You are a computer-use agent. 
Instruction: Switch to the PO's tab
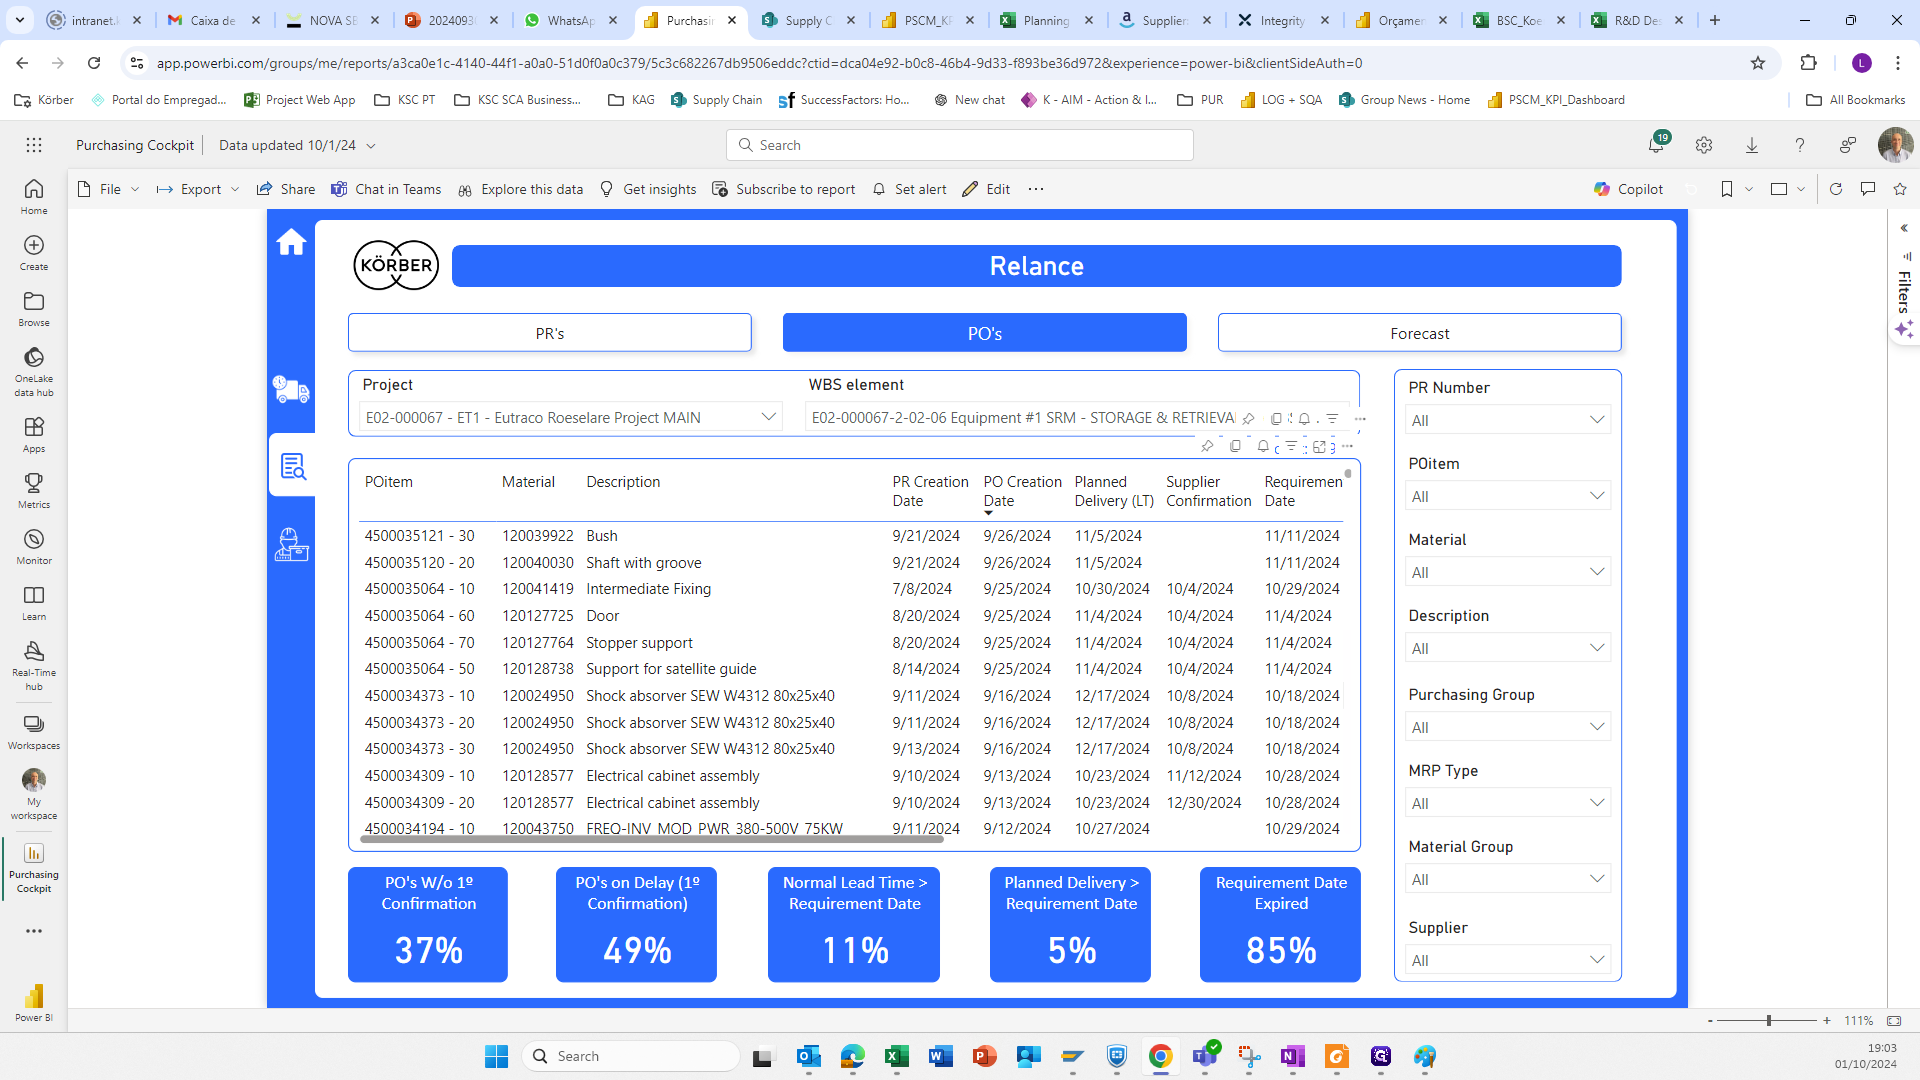[985, 333]
